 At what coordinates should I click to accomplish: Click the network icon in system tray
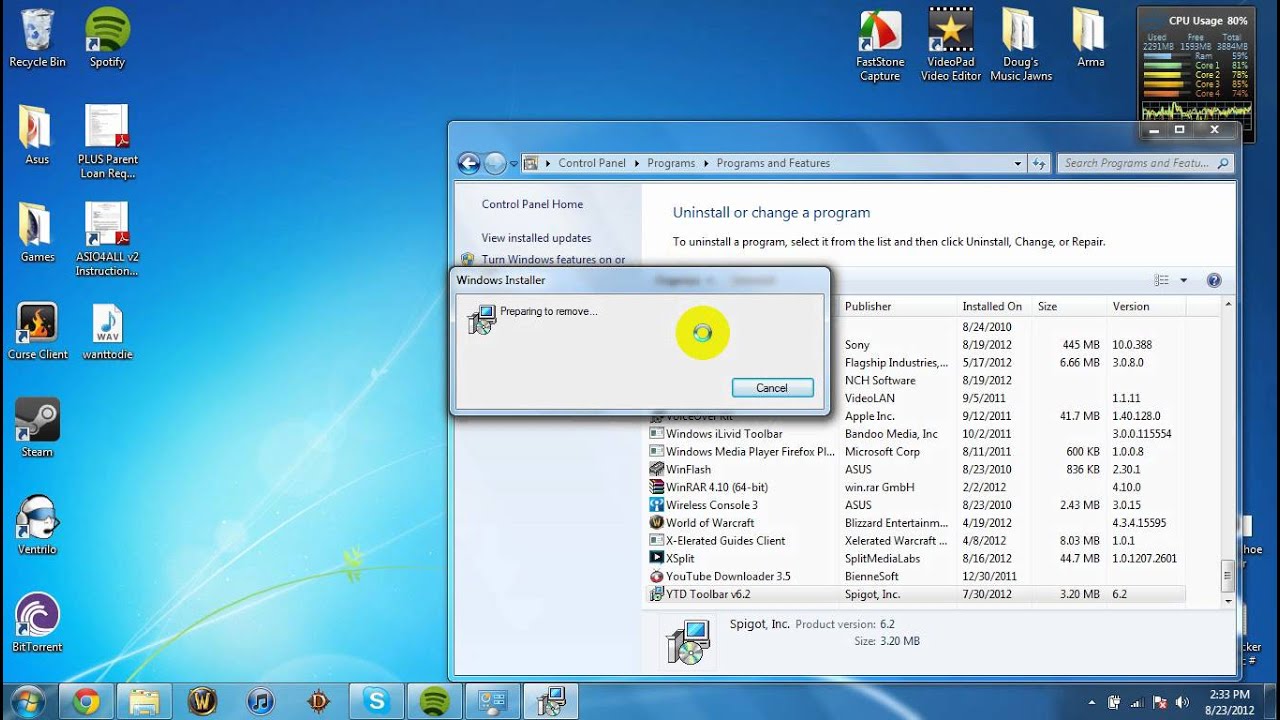pos(1139,702)
